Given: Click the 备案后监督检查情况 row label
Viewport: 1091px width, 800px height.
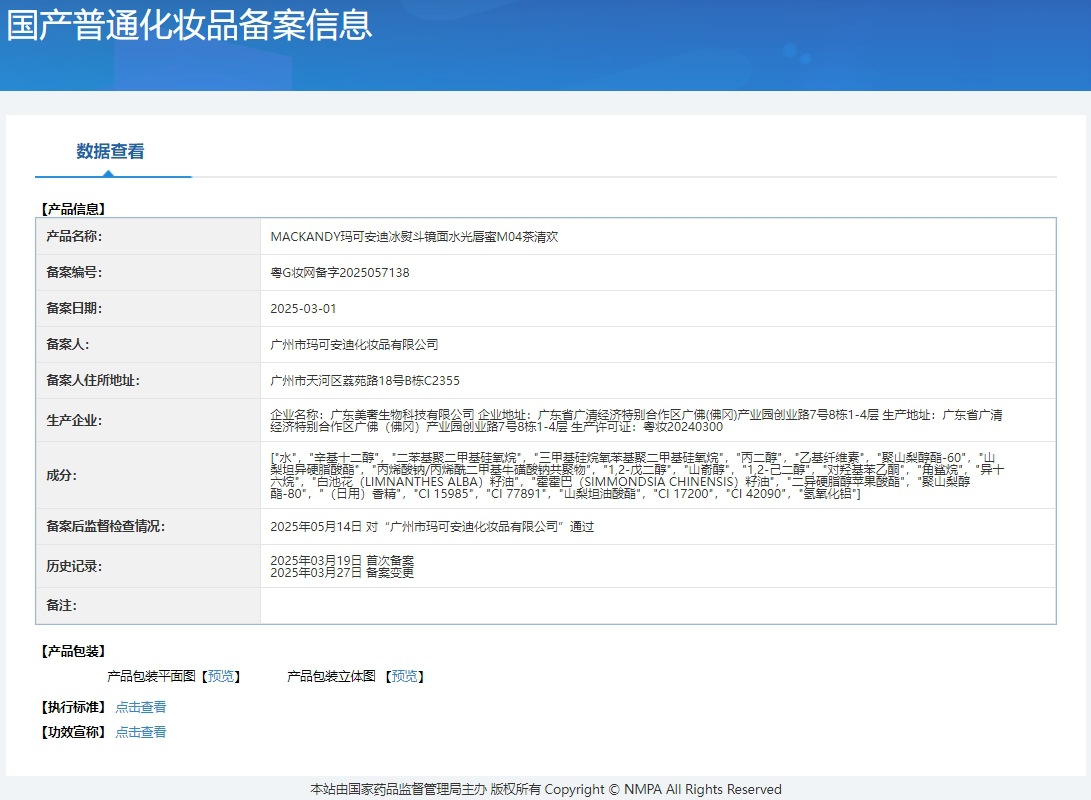Looking at the screenshot, I should pyautogui.click(x=105, y=527).
